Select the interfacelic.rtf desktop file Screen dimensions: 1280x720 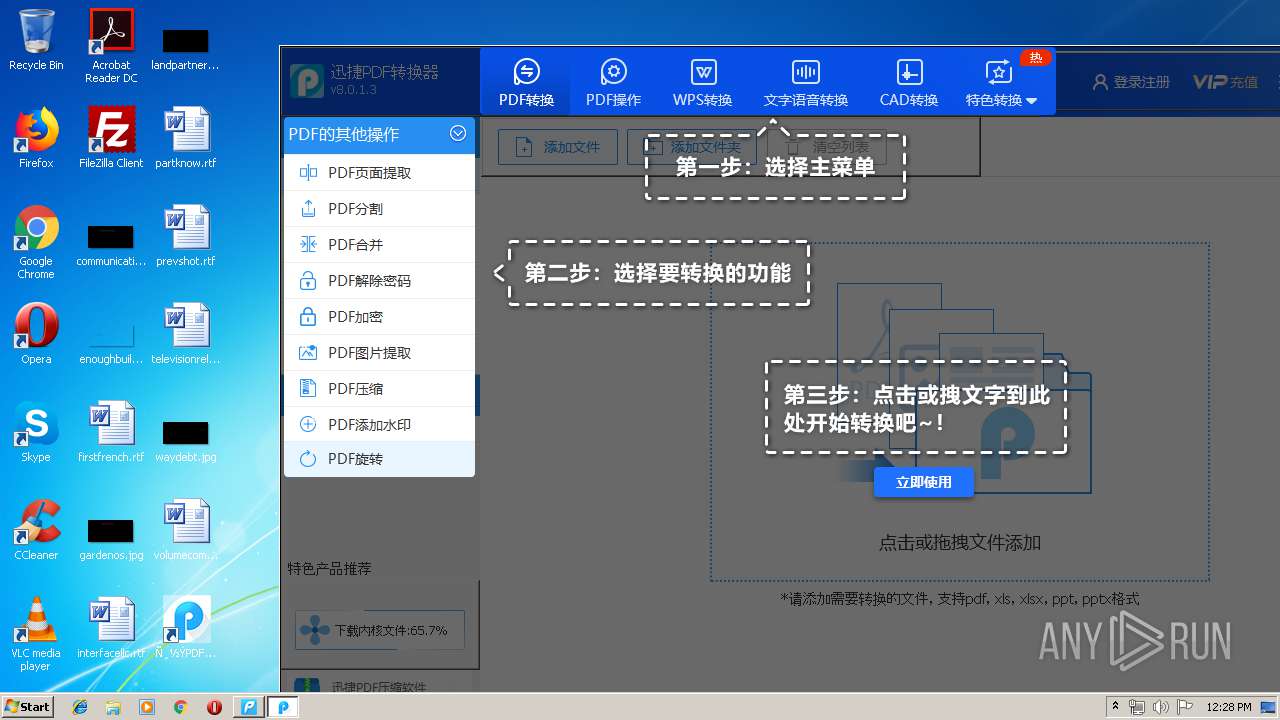click(111, 628)
